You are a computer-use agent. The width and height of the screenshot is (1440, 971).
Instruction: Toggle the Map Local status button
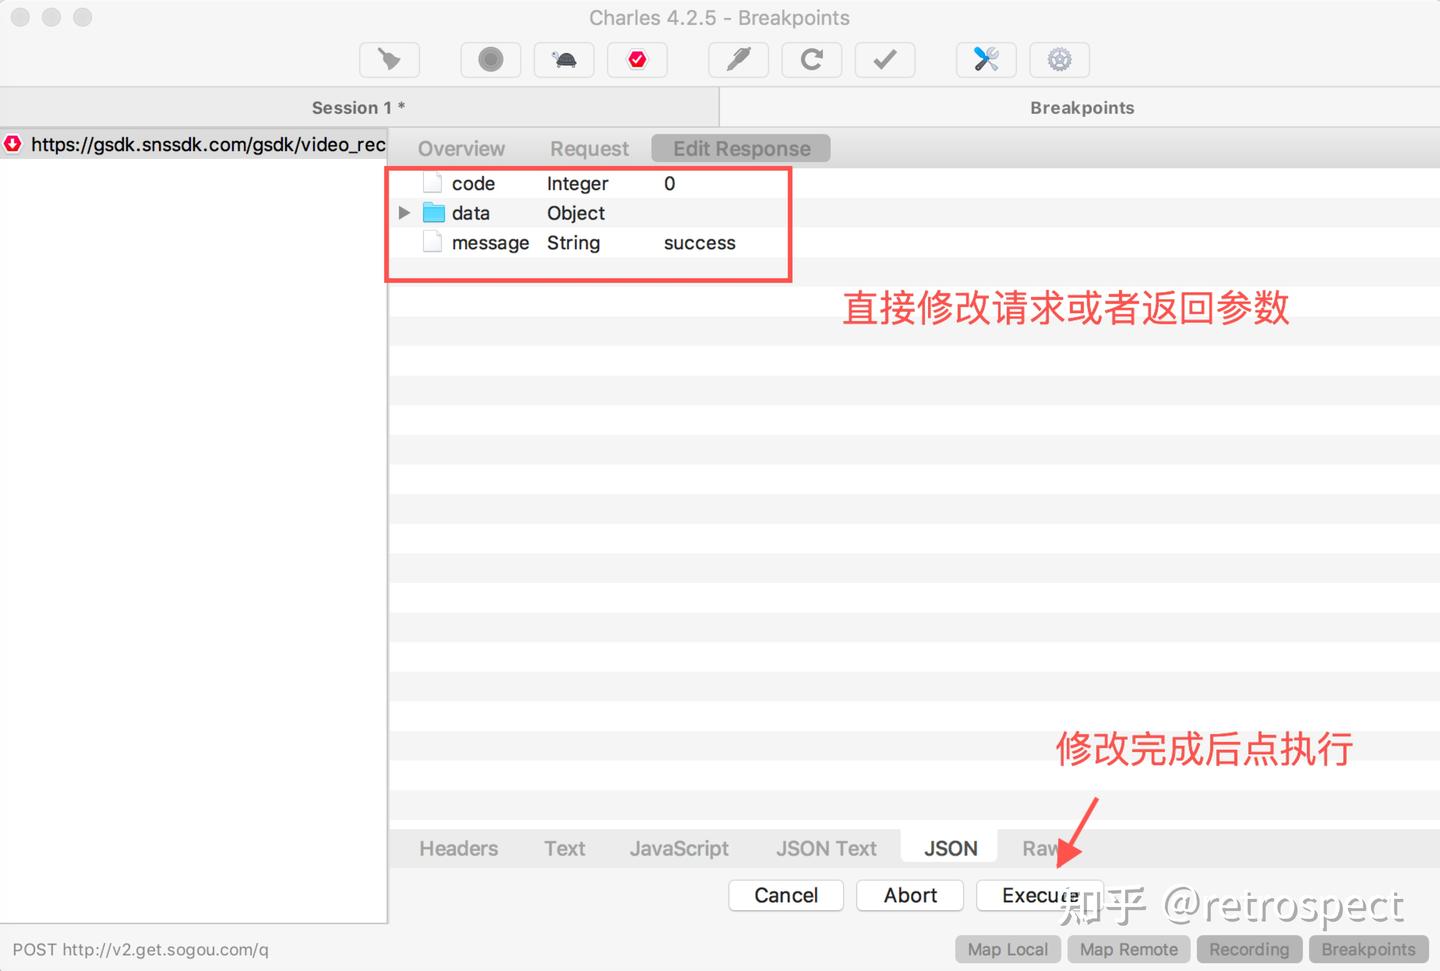(x=1008, y=949)
